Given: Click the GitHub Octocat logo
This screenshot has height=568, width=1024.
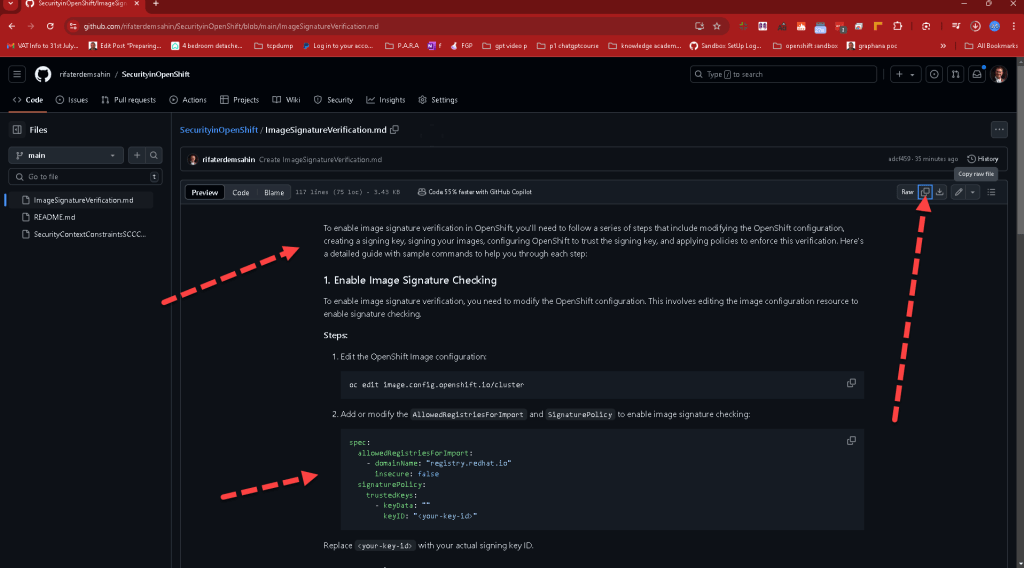Looking at the screenshot, I should click(43, 74).
